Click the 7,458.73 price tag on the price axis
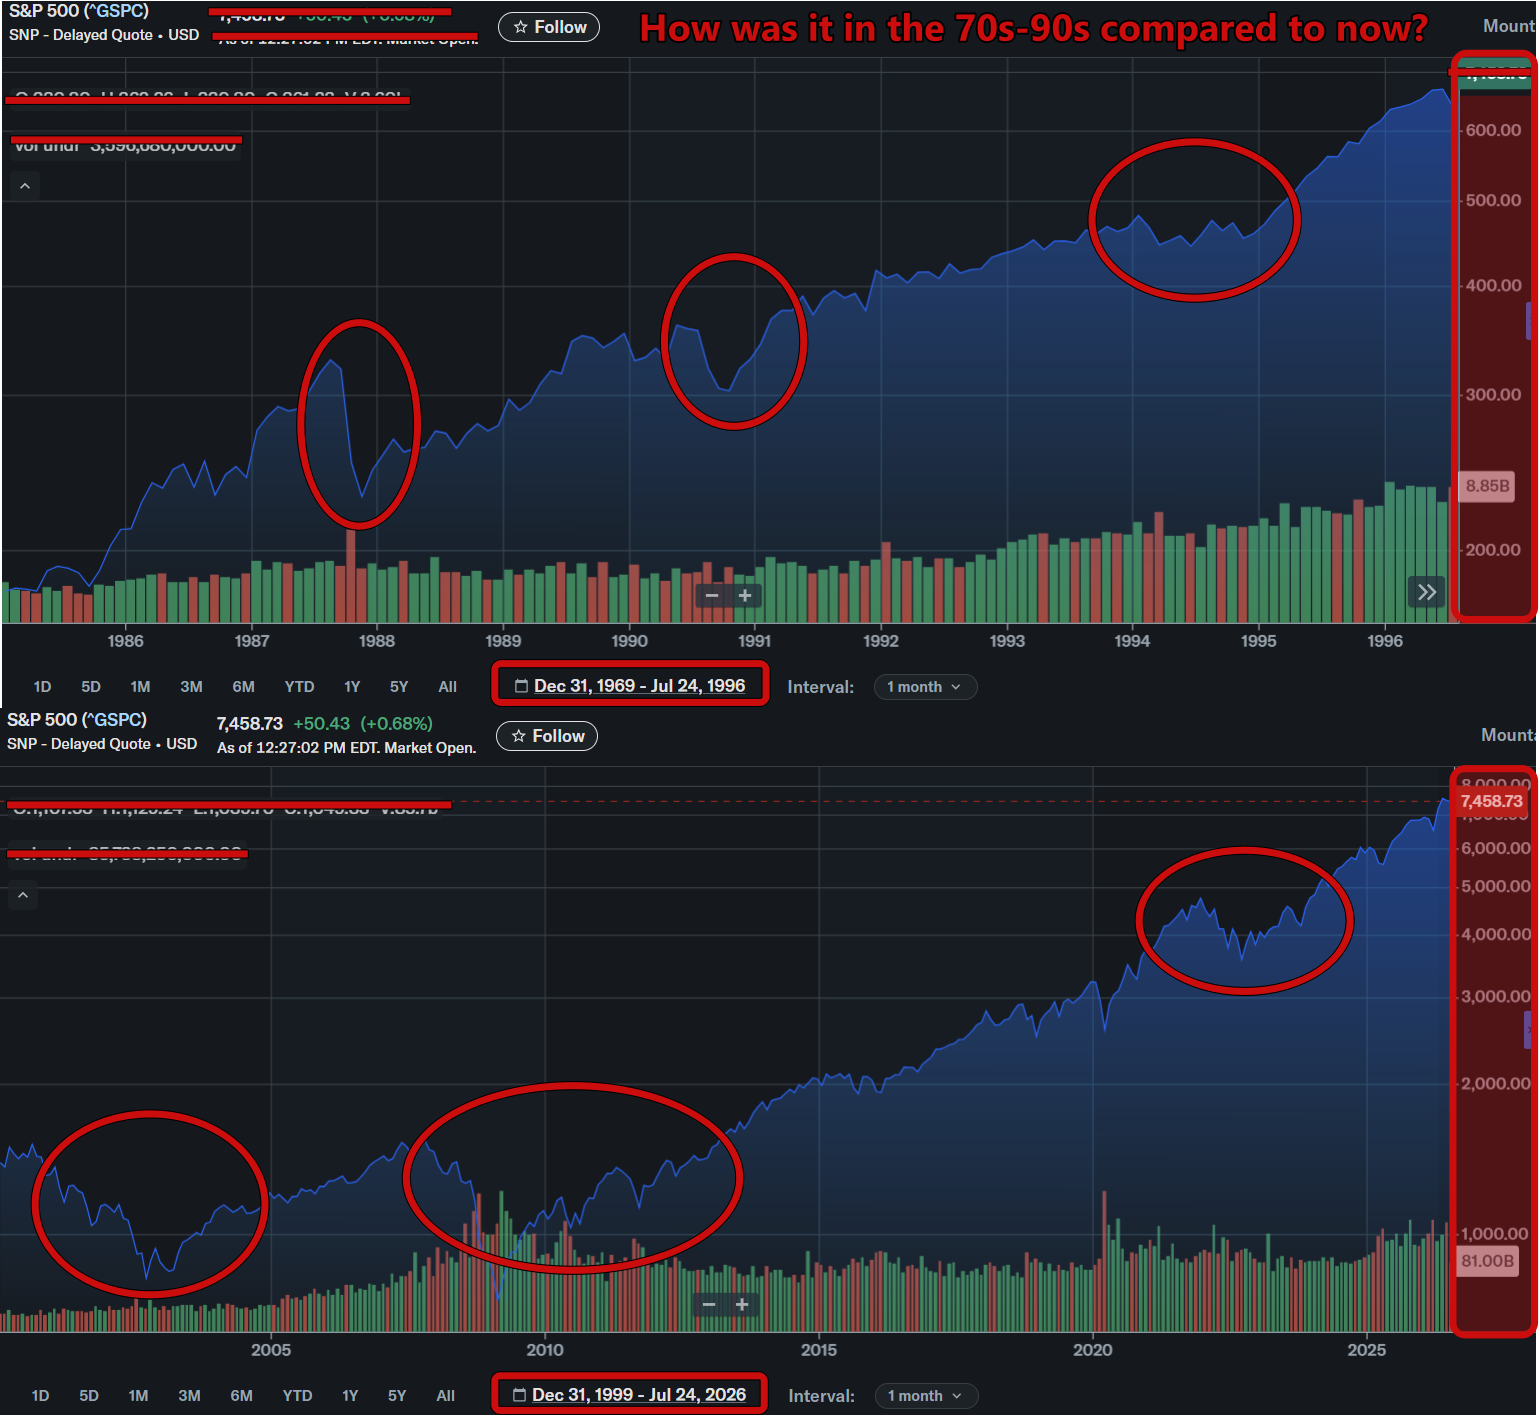This screenshot has width=1539, height=1415. 1491,802
